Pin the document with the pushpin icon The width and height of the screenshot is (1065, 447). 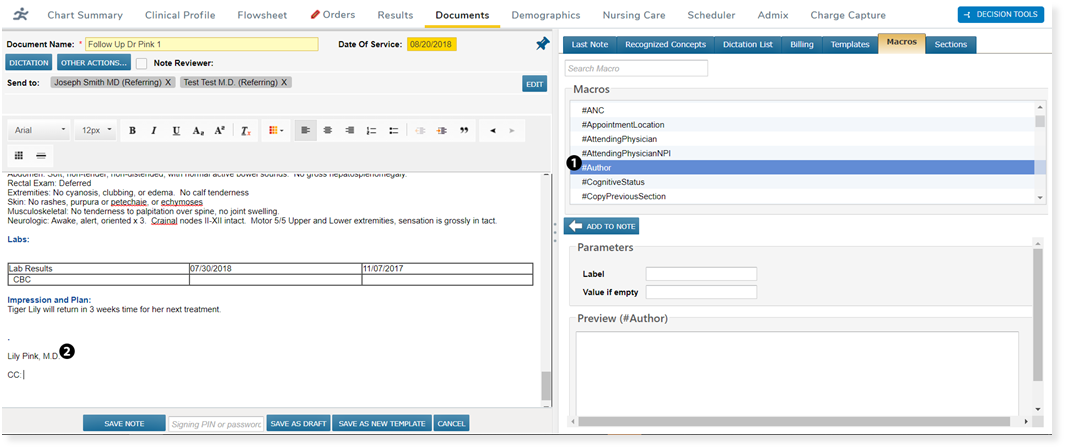click(x=541, y=44)
